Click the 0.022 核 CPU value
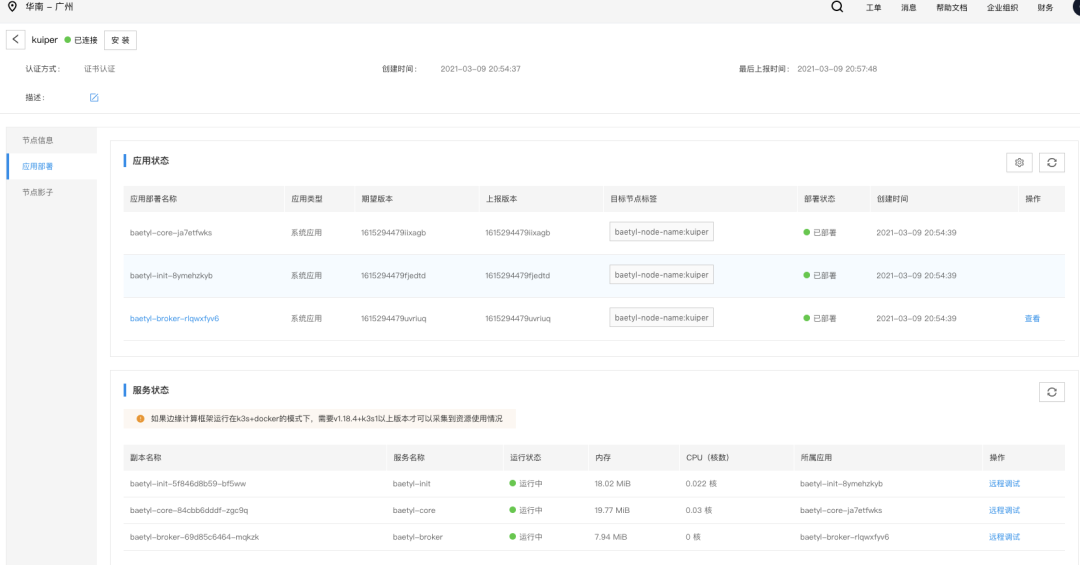The height and width of the screenshot is (565, 1080). point(700,484)
